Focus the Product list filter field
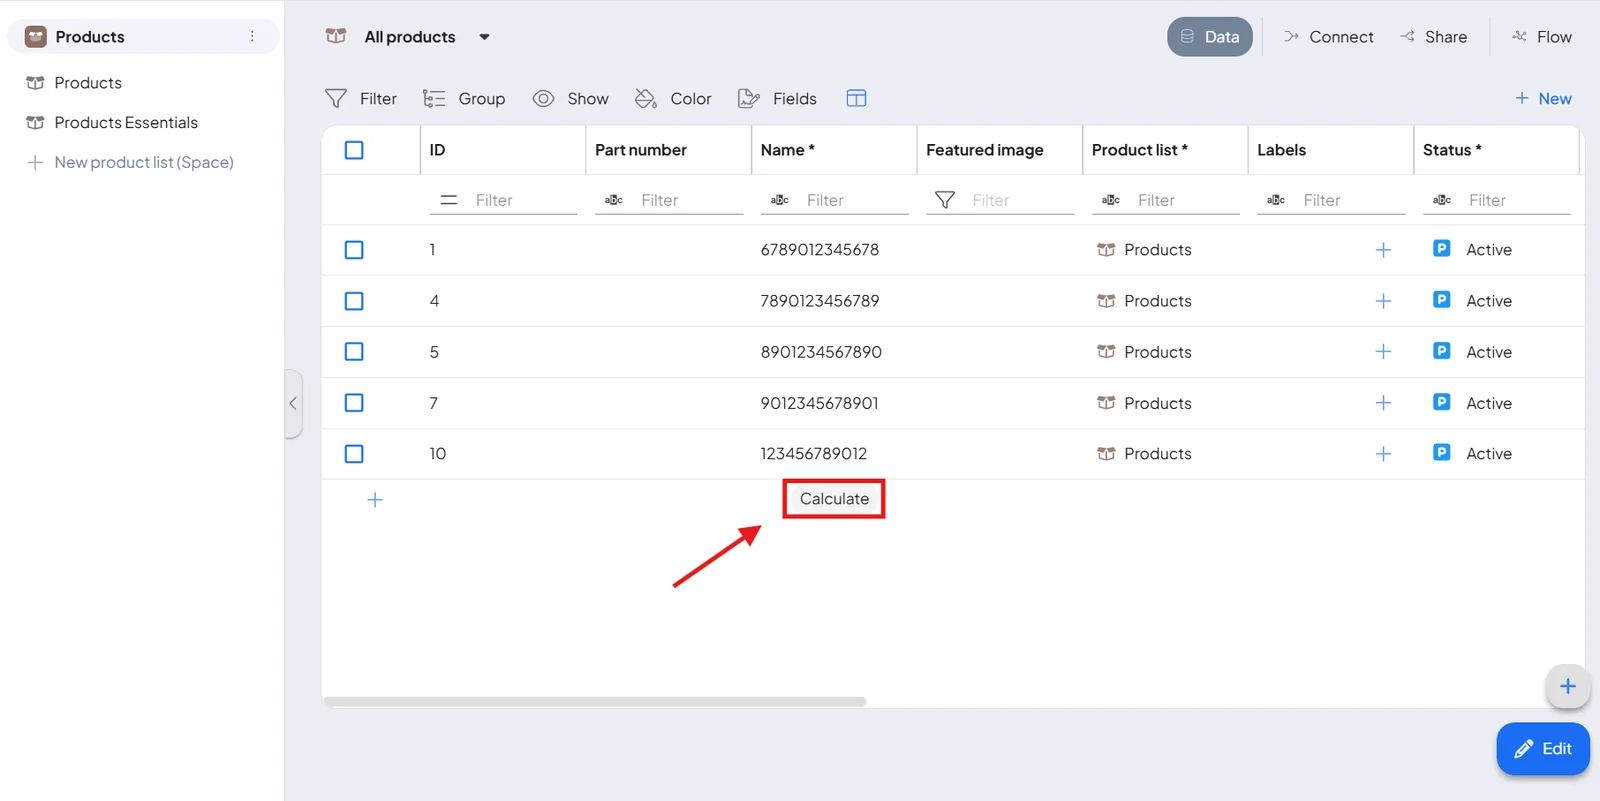Viewport: 1600px width, 801px height. coord(1187,200)
